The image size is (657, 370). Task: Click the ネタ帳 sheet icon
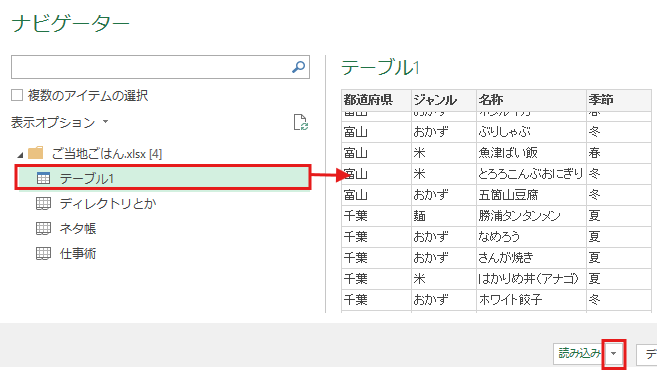pyautogui.click(x=43, y=228)
